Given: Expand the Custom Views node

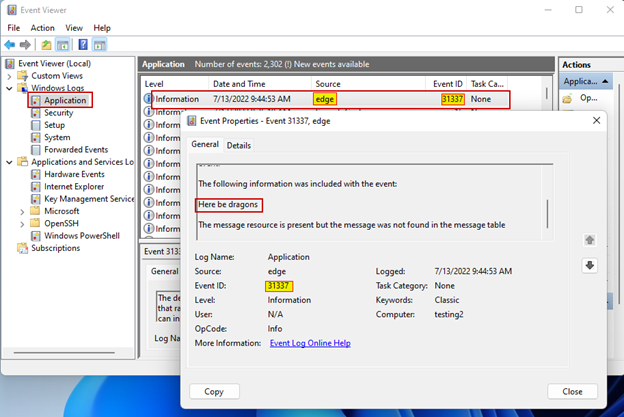Looking at the screenshot, I should coord(10,76).
